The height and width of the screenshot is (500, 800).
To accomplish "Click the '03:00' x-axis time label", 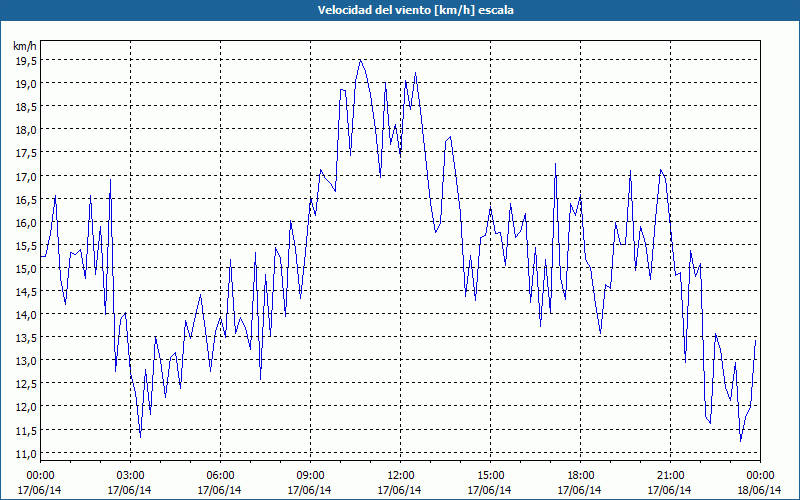I will (x=130, y=476).
